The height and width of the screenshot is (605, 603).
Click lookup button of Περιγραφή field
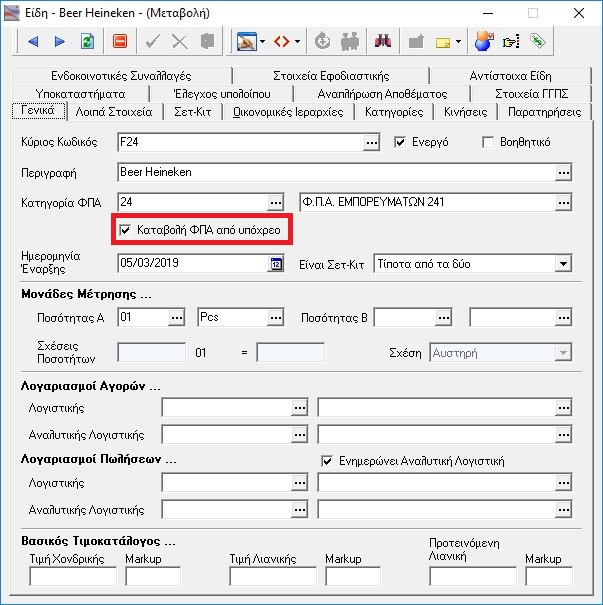[x=563, y=173]
